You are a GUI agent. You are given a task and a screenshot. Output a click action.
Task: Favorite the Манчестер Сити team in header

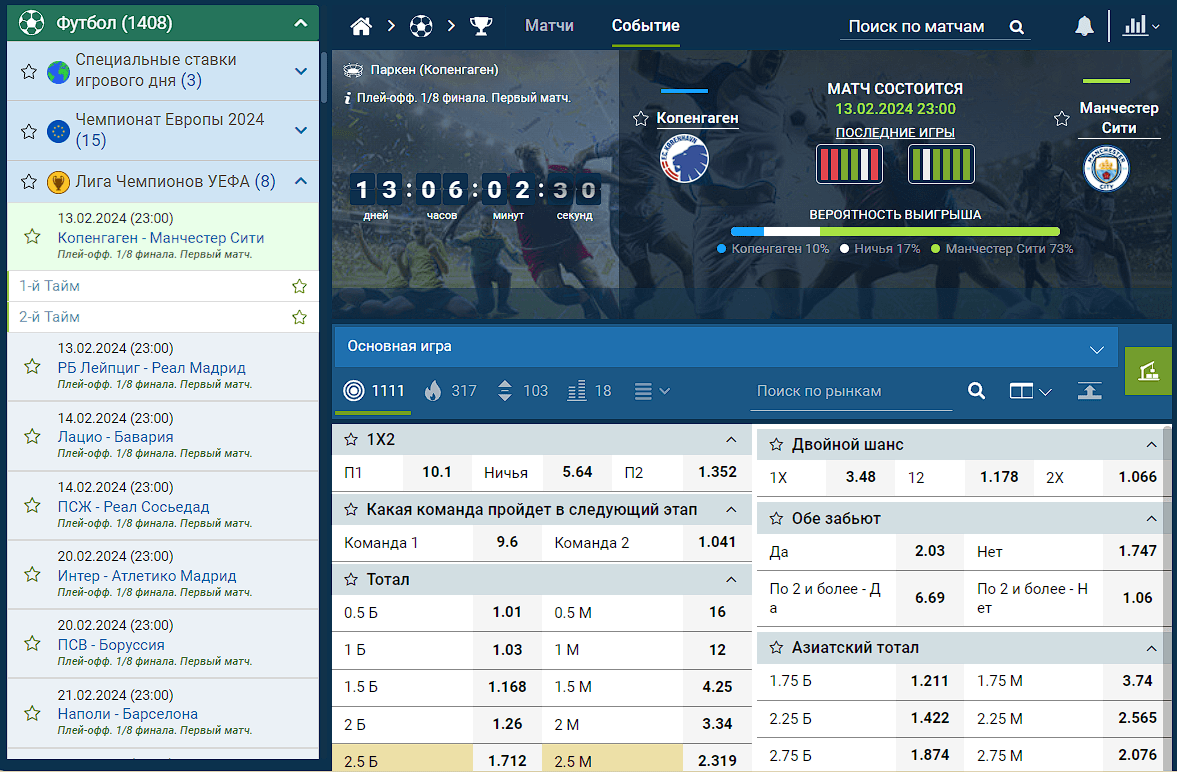click(x=1061, y=119)
